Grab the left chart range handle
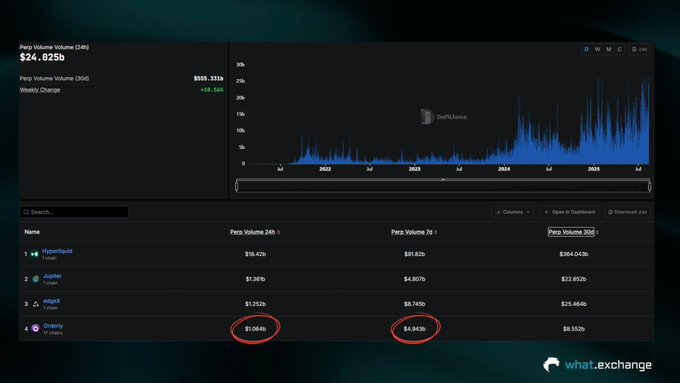This screenshot has width=680, height=383. (236, 187)
